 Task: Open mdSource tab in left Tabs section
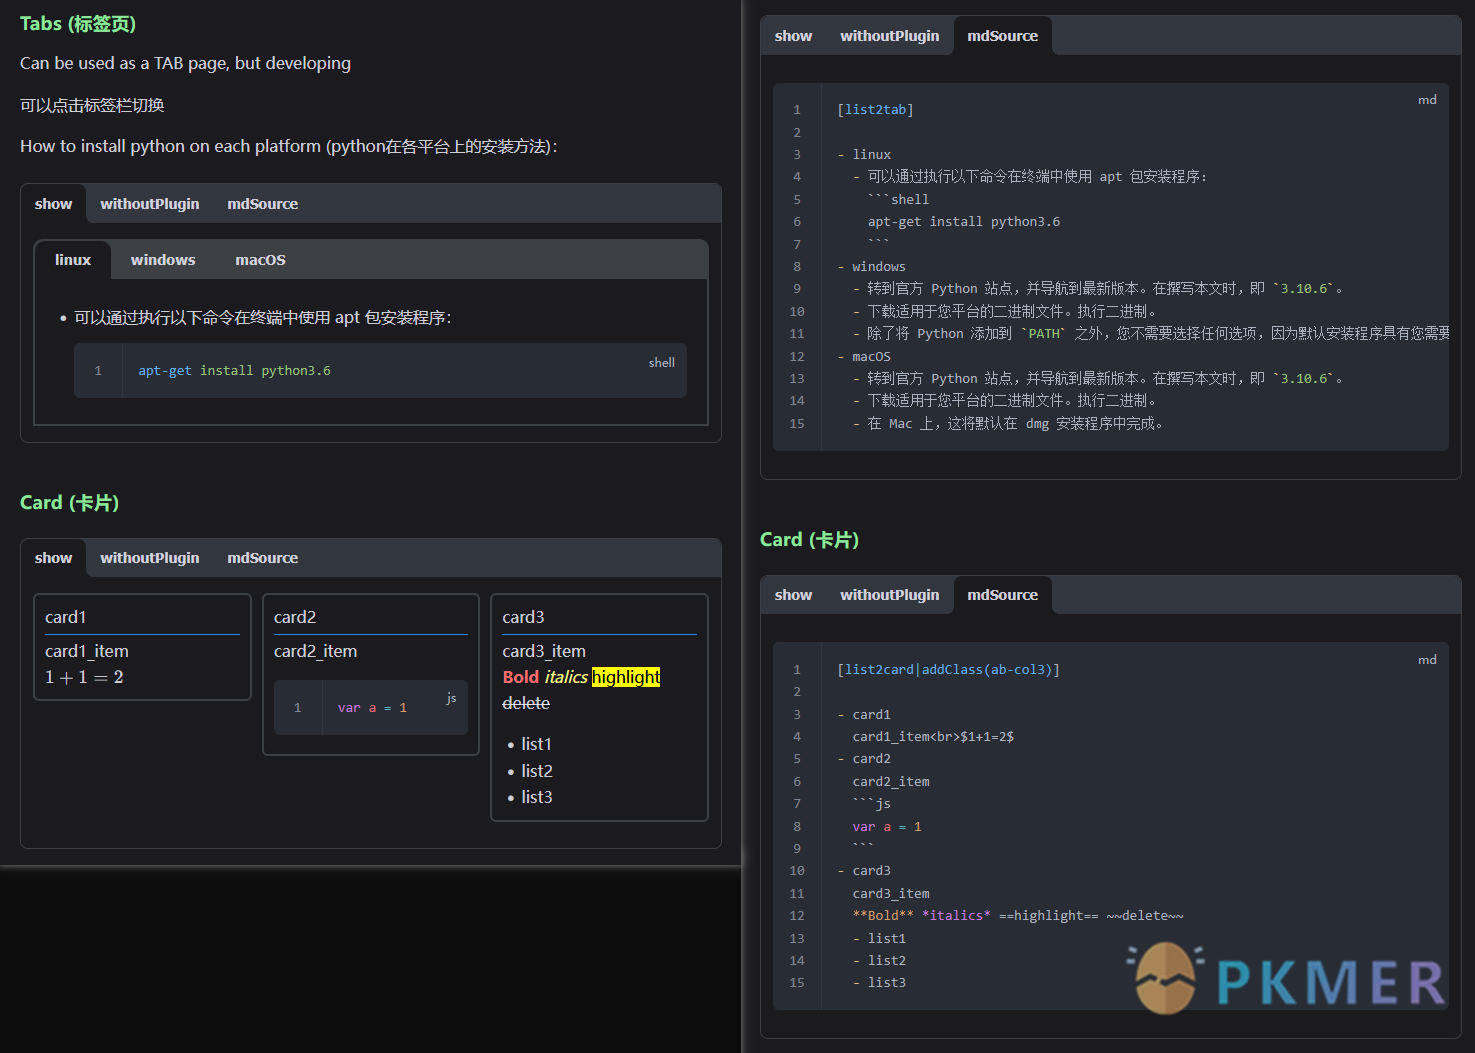pos(262,204)
